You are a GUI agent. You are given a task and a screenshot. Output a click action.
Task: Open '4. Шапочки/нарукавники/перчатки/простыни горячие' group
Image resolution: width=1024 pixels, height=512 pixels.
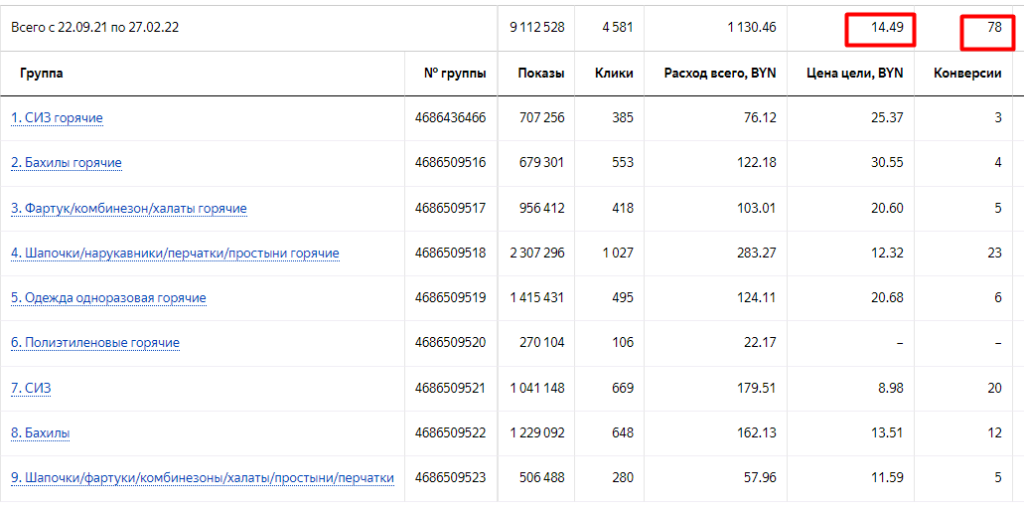click(175, 253)
